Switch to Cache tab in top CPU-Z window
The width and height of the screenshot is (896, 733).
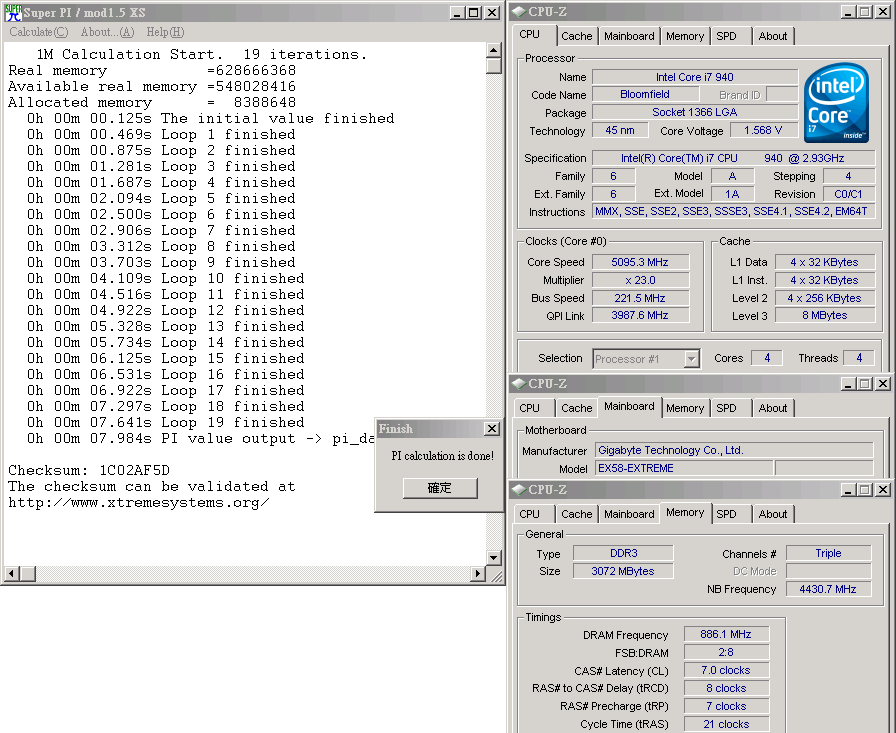pyautogui.click(x=577, y=36)
